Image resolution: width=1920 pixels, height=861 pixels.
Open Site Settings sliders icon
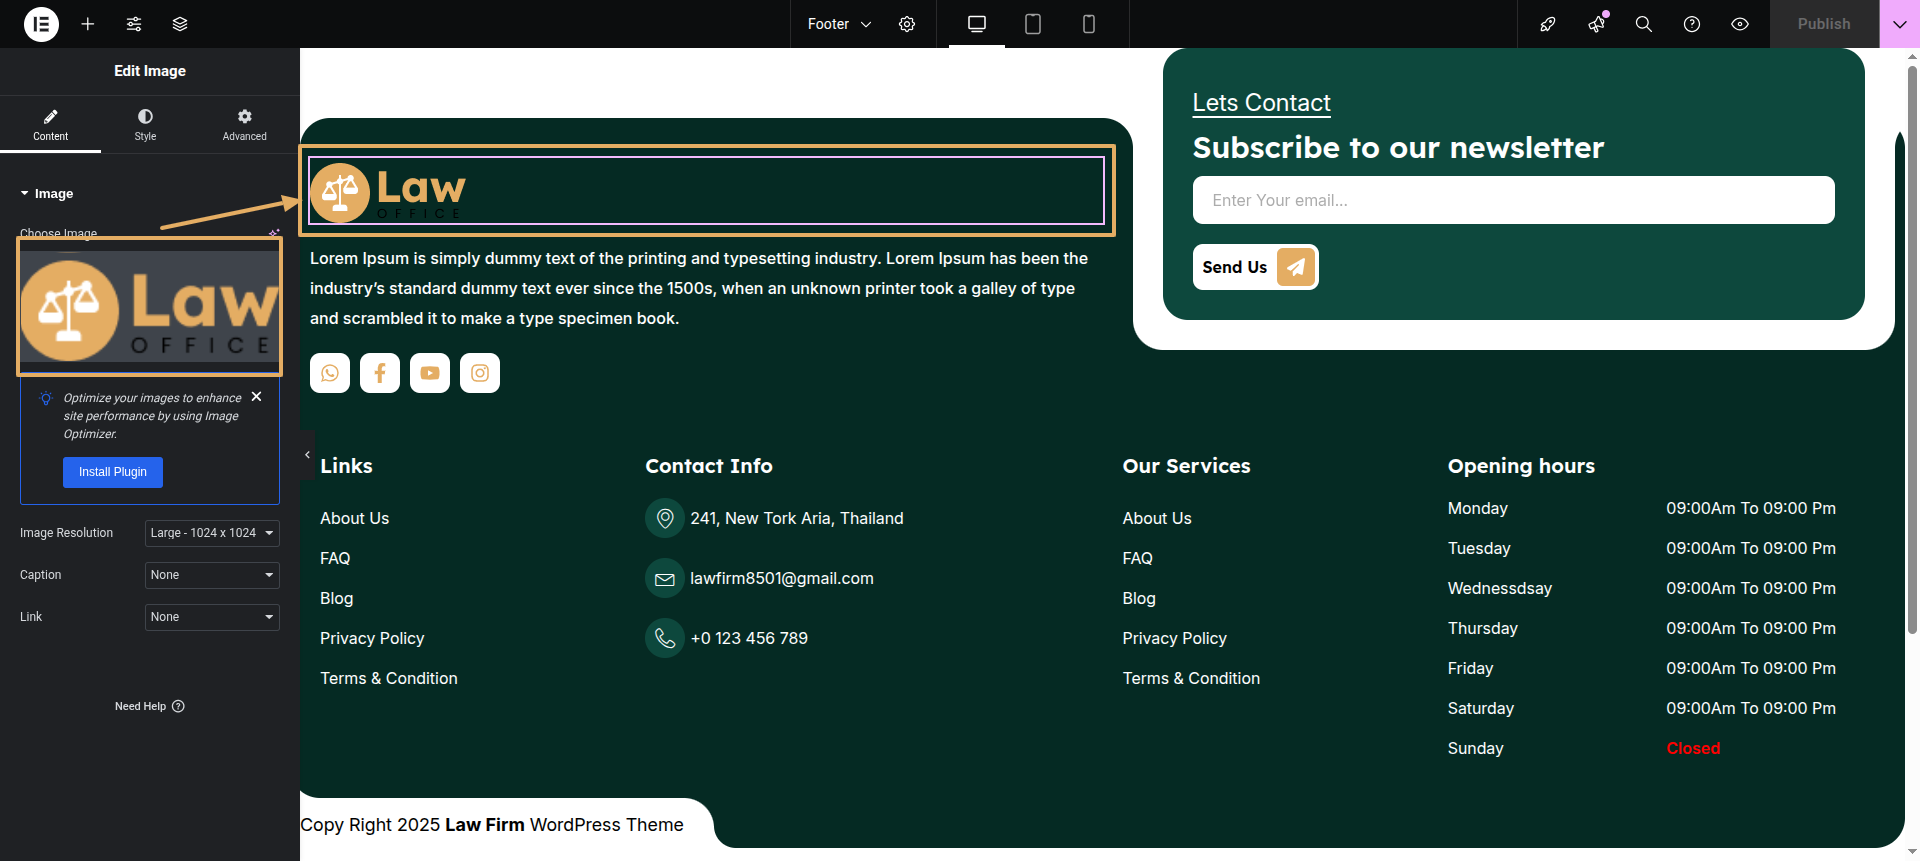[x=134, y=24]
